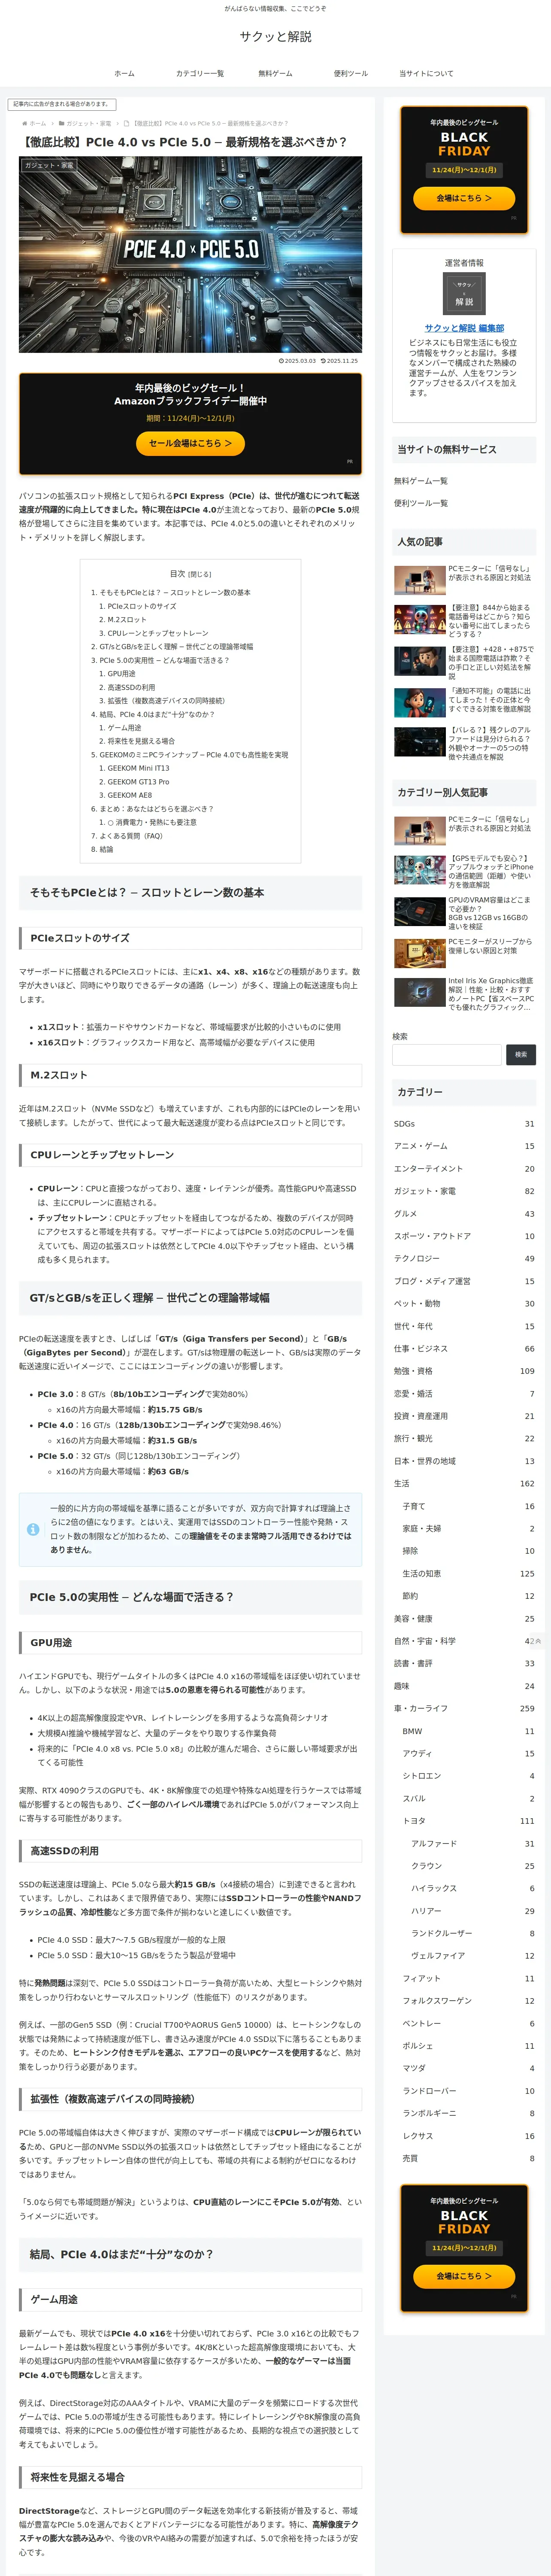Open the 投資・資産運用 category

pyautogui.click(x=464, y=1416)
